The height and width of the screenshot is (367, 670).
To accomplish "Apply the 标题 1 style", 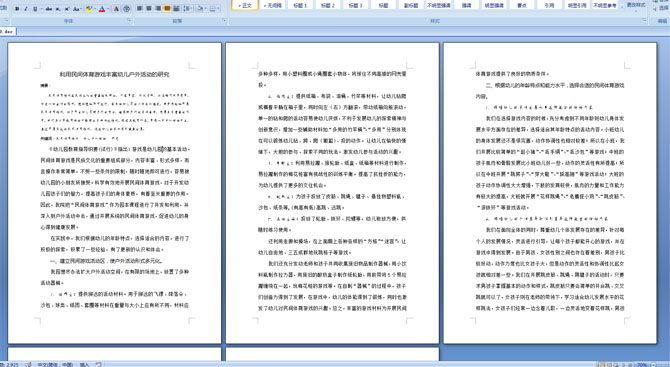I will pyautogui.click(x=300, y=5).
